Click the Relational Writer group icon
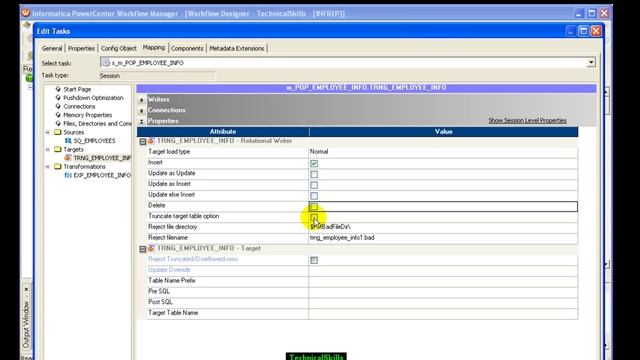Image resolution: width=640 pixels, height=360 pixels. [151, 141]
